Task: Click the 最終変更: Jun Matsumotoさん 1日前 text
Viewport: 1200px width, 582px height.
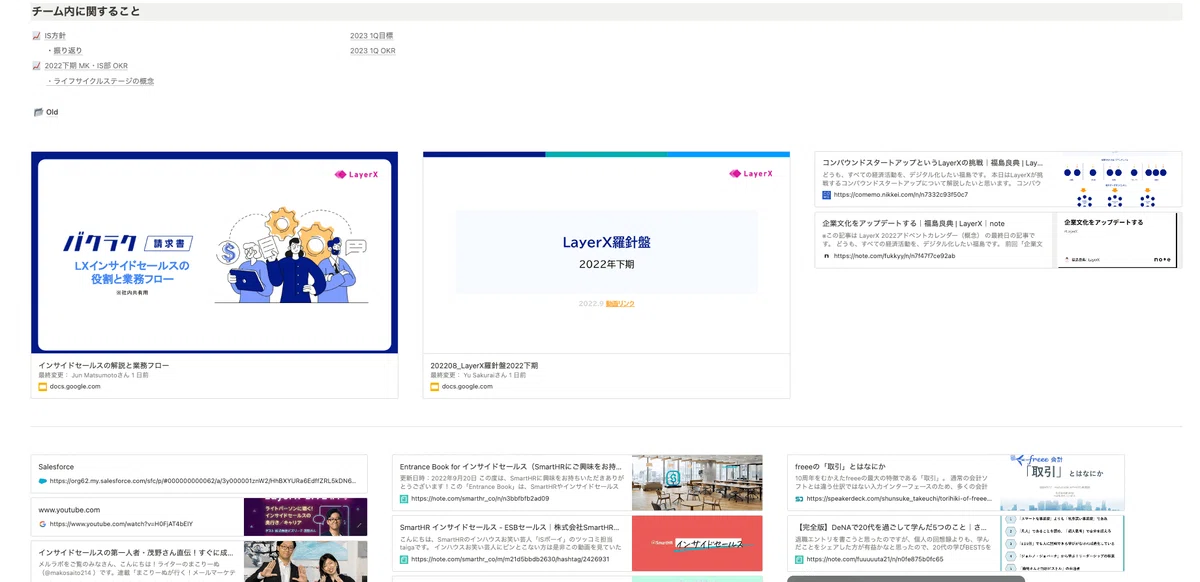Action: pos(93,375)
